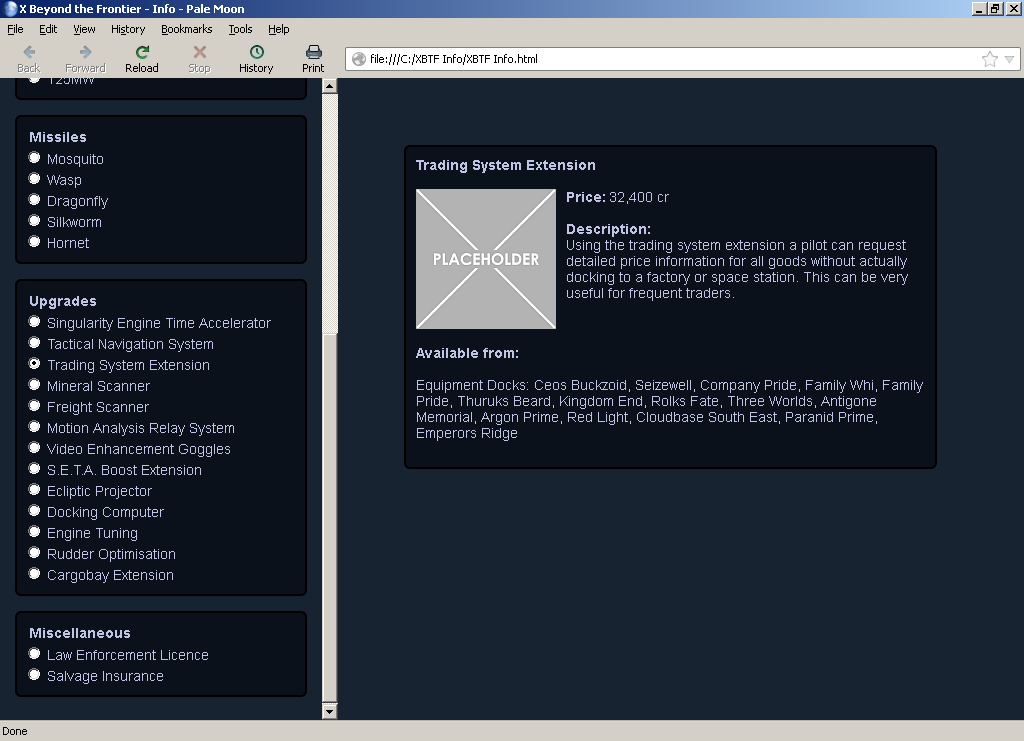This screenshot has width=1024, height=741.
Task: Click the Upgrades section heading
Action: pyautogui.click(x=63, y=301)
